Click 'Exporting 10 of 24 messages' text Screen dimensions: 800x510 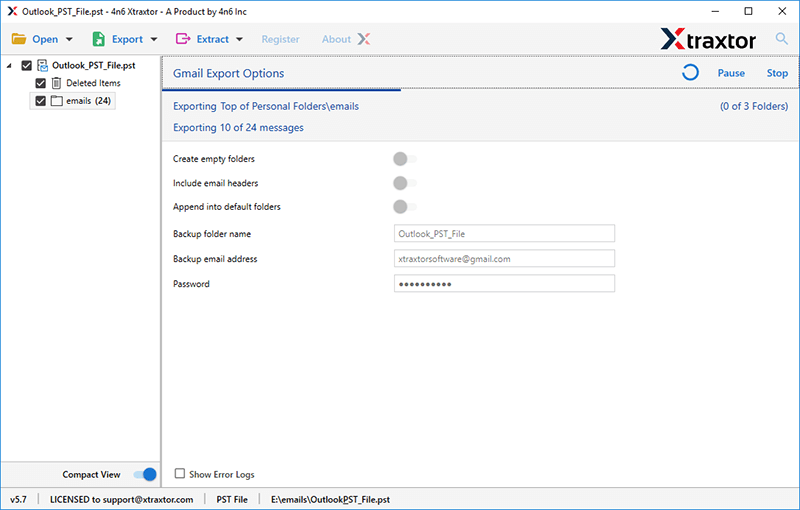pos(238,128)
